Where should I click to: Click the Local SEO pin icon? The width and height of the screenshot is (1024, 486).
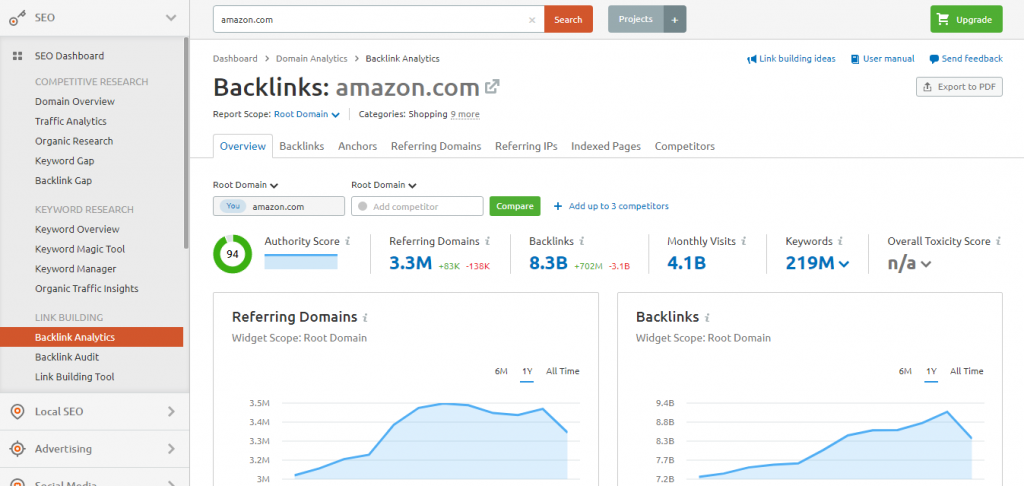18,412
